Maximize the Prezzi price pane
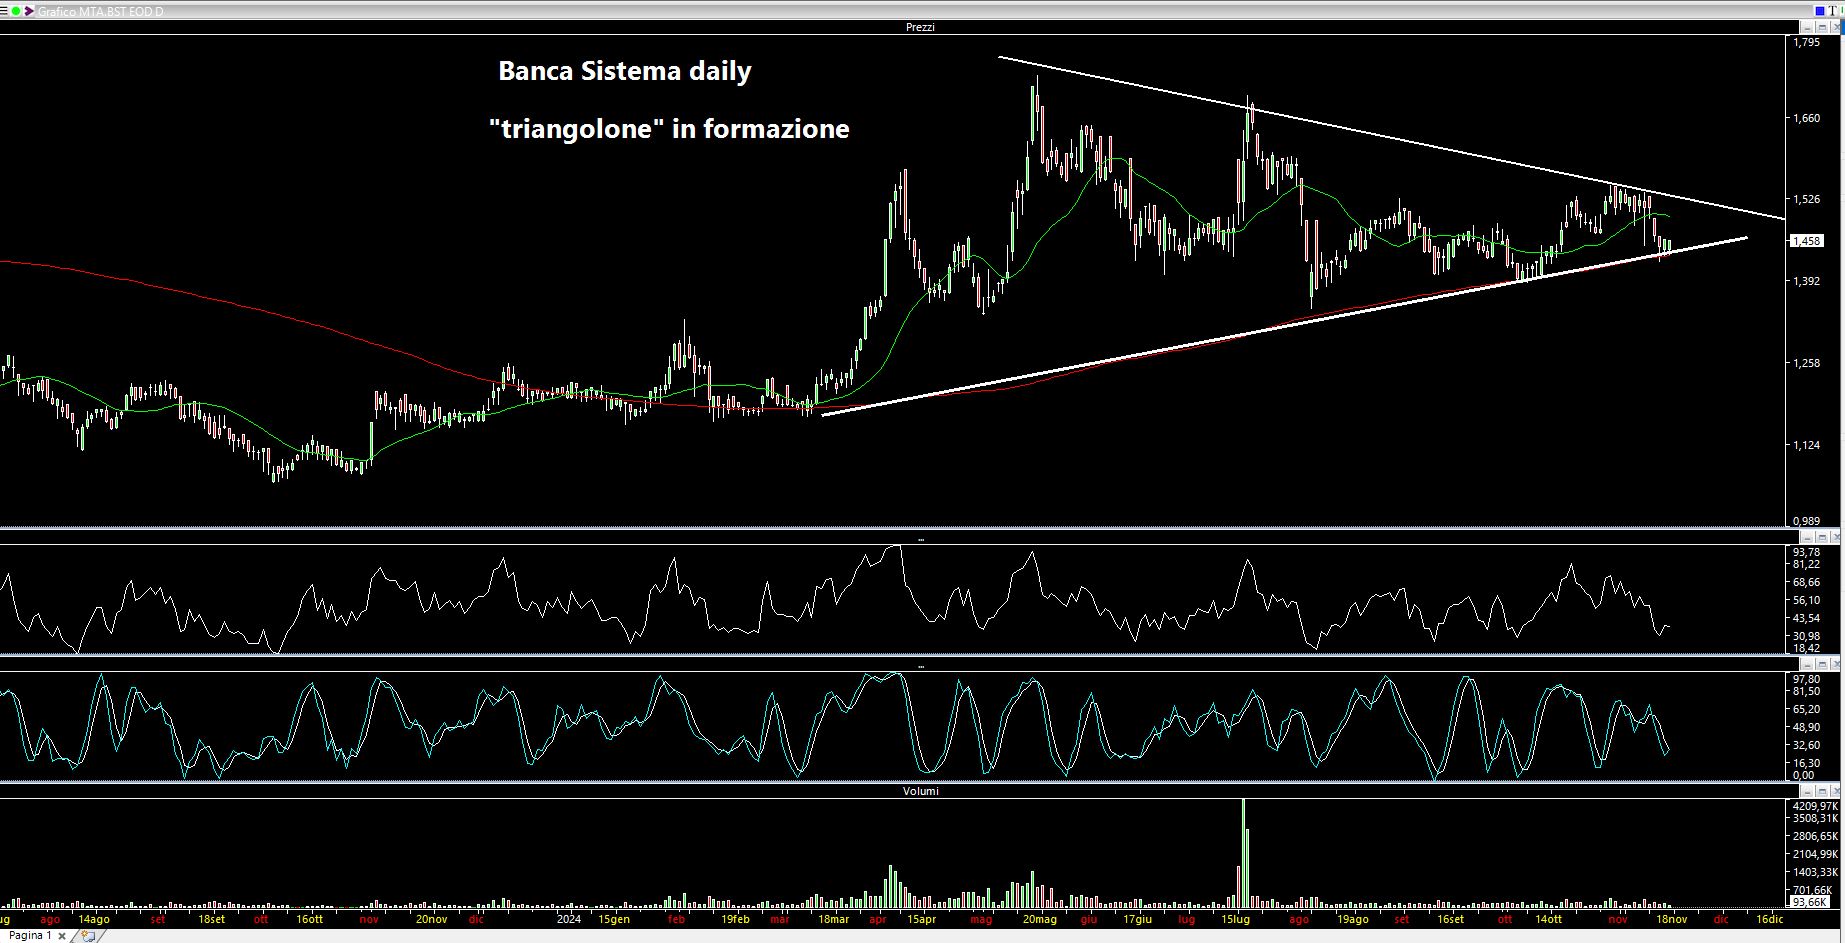1845x943 pixels. (1822, 27)
